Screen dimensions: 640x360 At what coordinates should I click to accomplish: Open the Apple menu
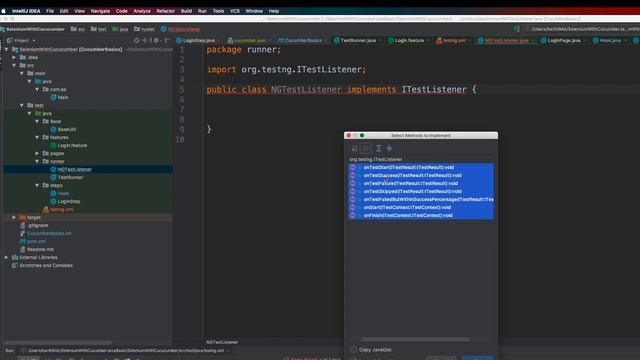[x=4, y=11]
